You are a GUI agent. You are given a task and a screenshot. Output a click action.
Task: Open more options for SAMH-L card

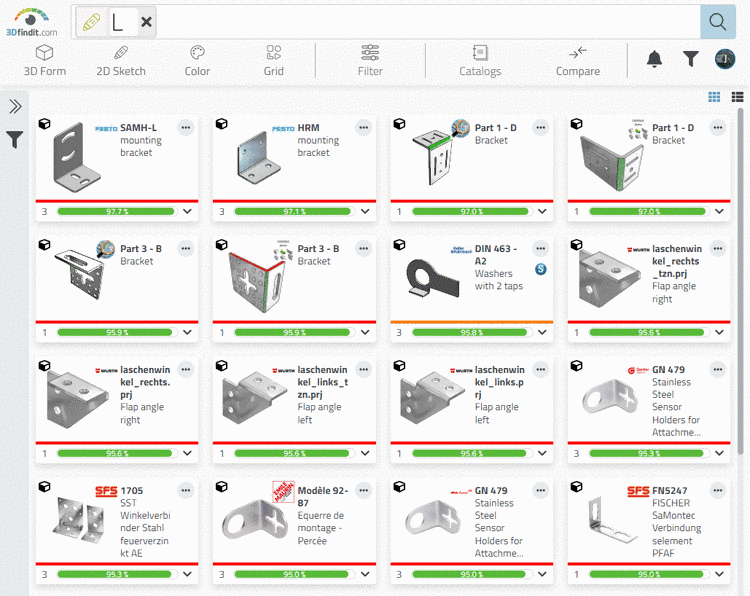[186, 128]
